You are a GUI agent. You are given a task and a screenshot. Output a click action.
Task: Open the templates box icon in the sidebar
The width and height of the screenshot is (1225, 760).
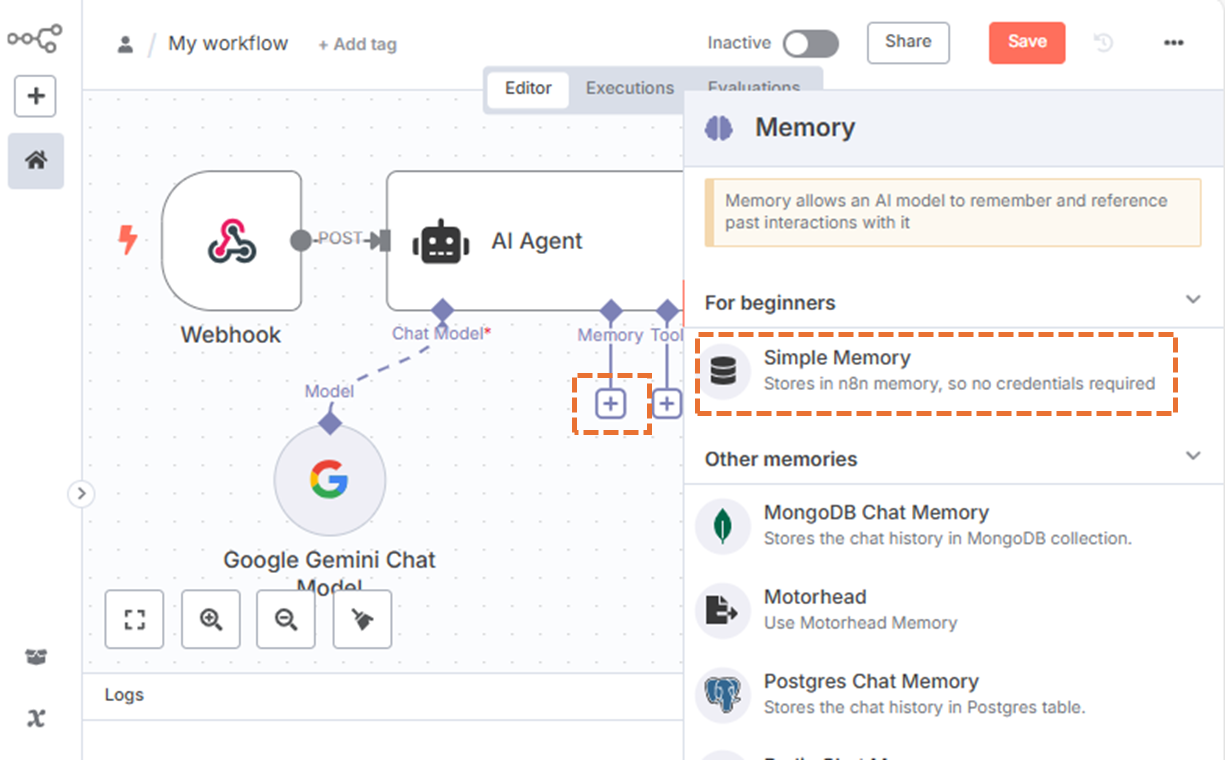pos(36,657)
